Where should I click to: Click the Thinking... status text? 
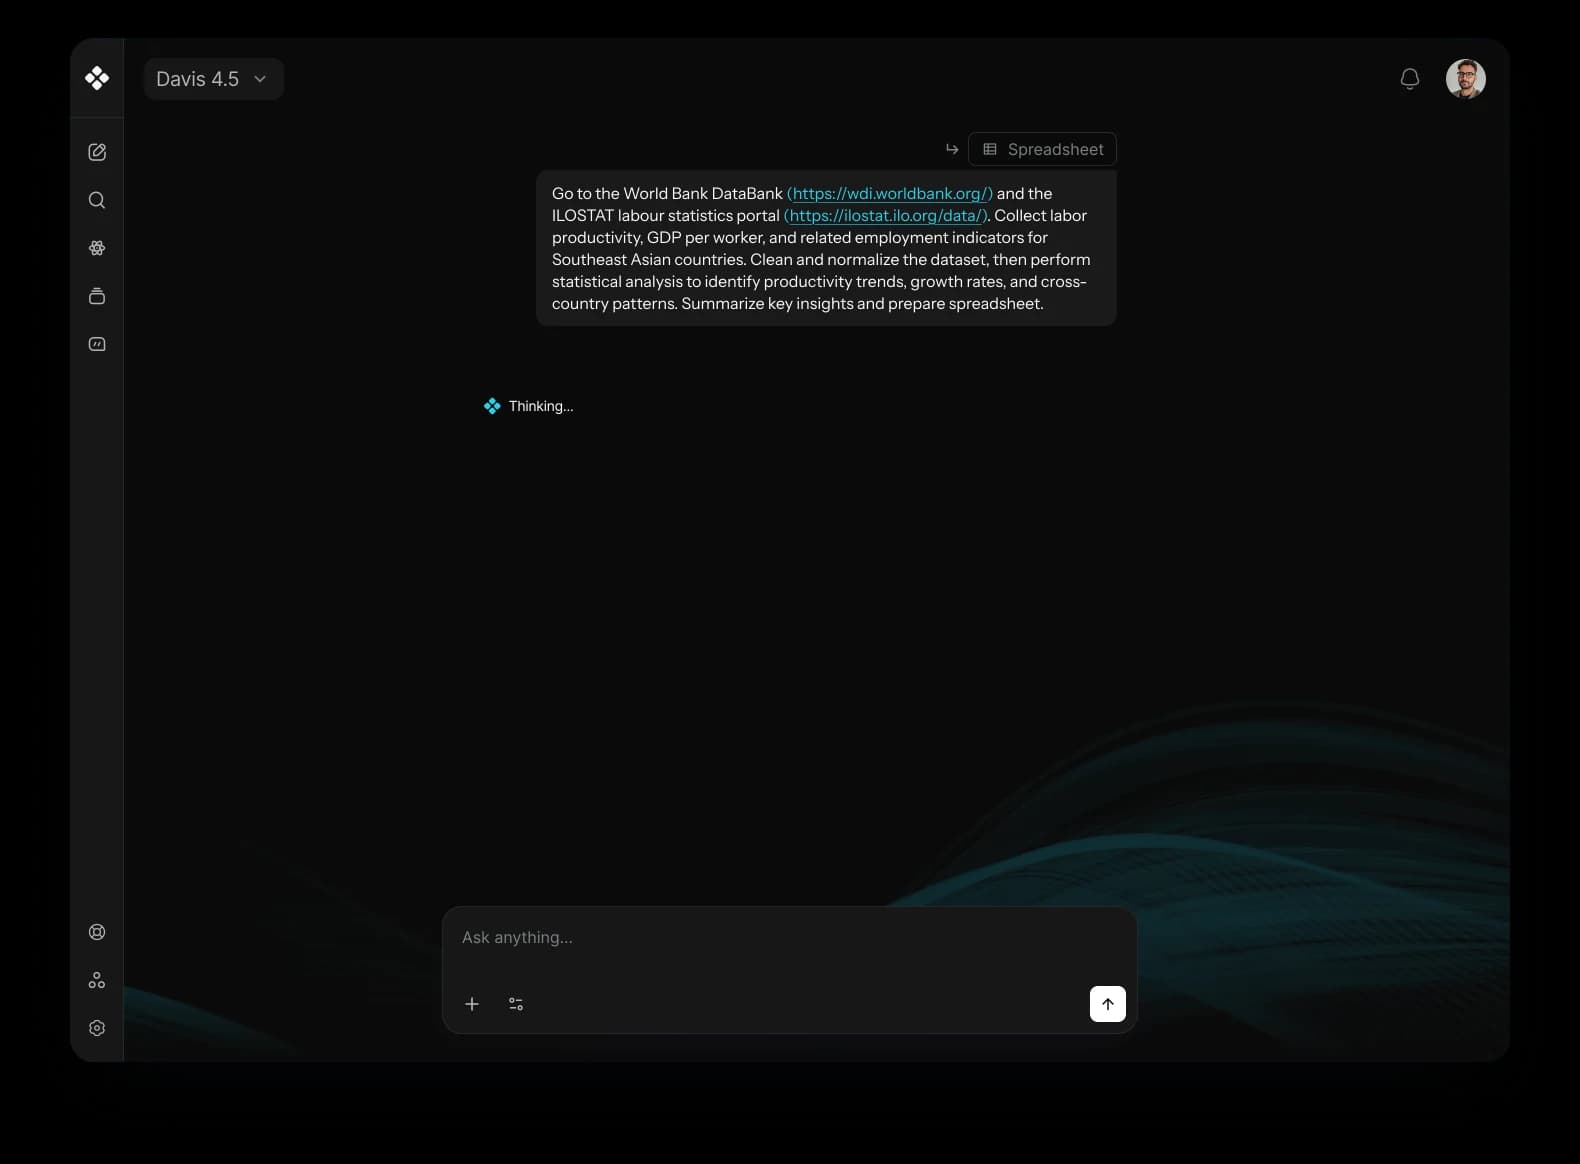(x=541, y=406)
